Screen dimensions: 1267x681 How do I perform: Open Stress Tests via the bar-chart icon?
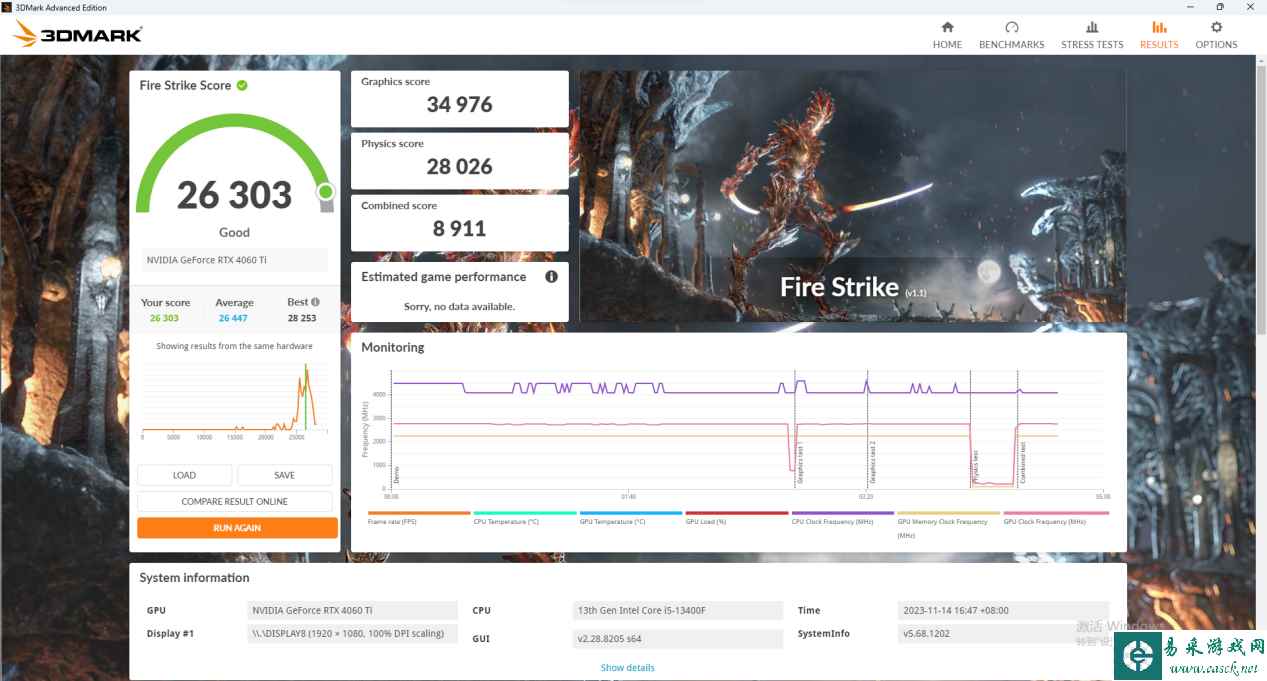pos(1092,27)
